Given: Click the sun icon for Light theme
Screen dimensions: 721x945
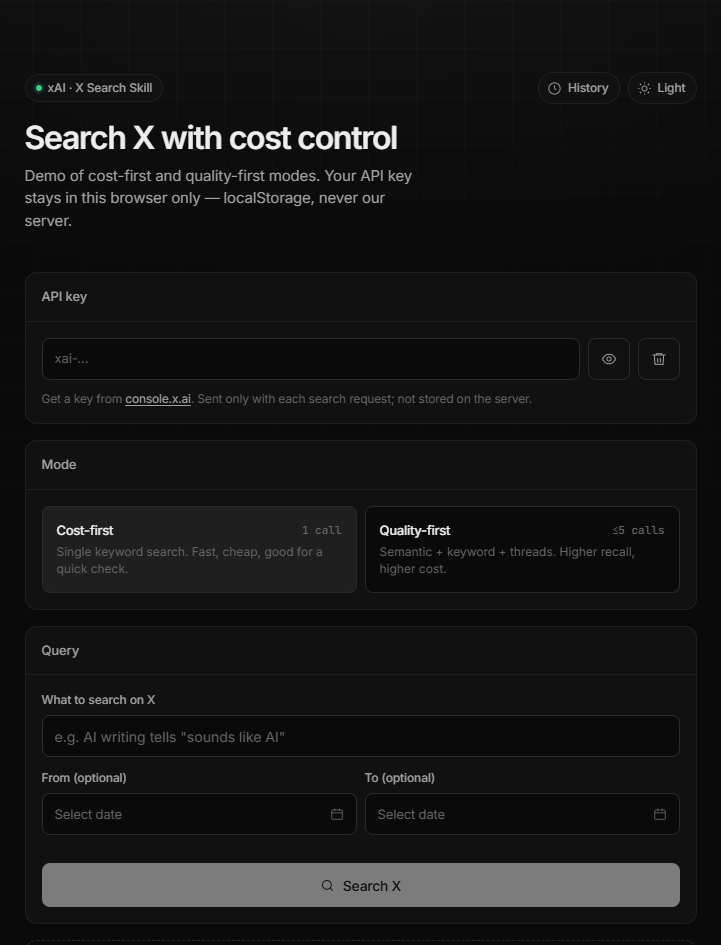Looking at the screenshot, I should click(x=644, y=89).
